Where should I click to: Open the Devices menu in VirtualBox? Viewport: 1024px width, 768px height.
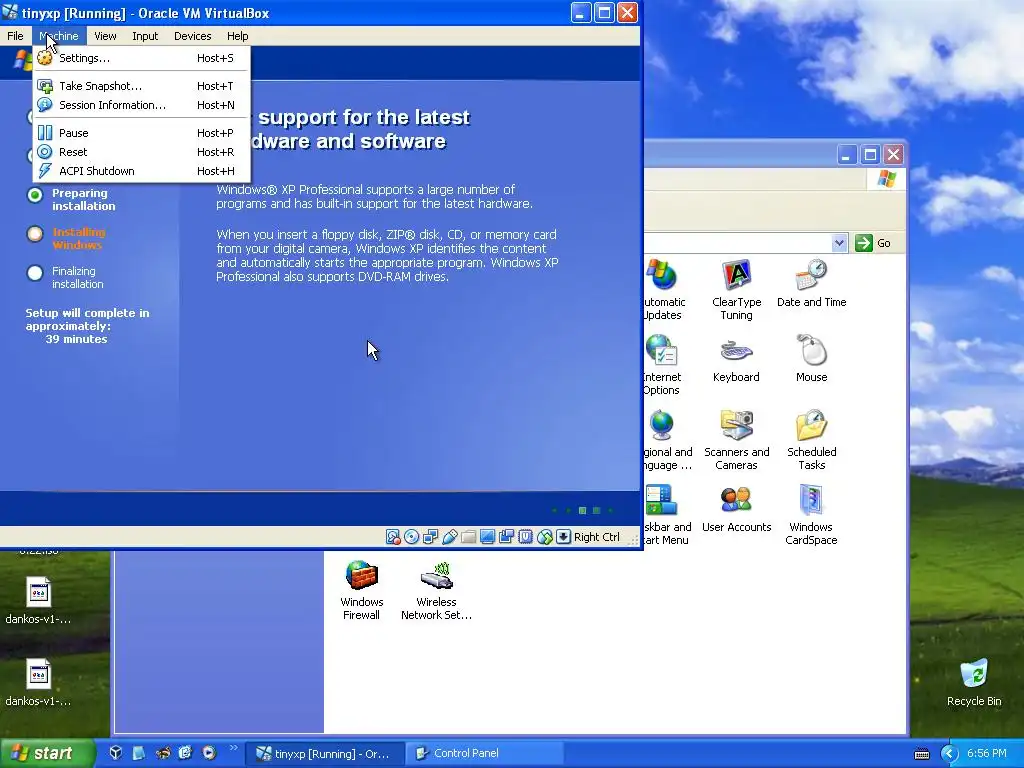(193, 36)
